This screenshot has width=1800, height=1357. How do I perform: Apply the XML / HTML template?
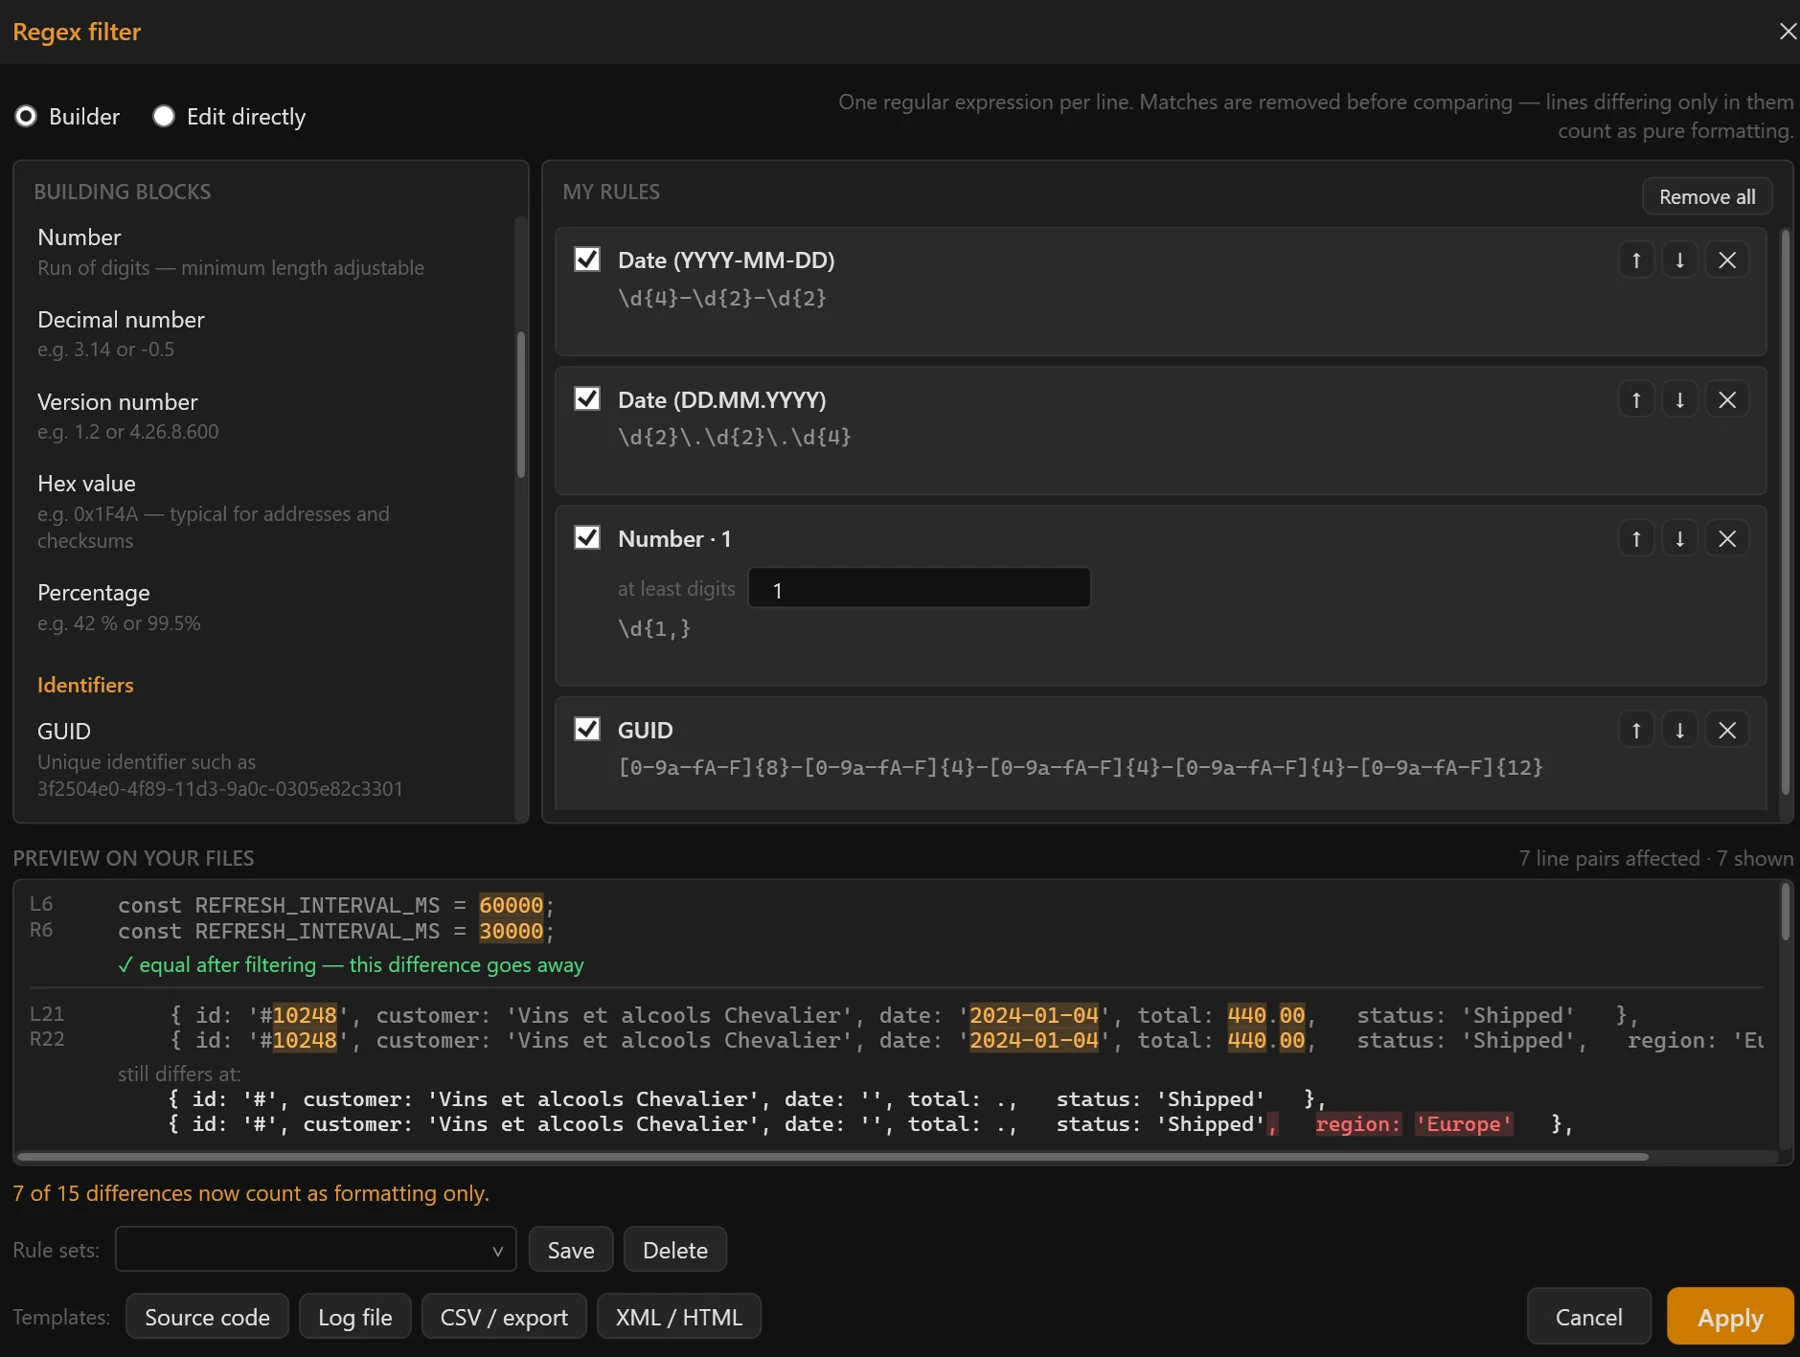(679, 1317)
